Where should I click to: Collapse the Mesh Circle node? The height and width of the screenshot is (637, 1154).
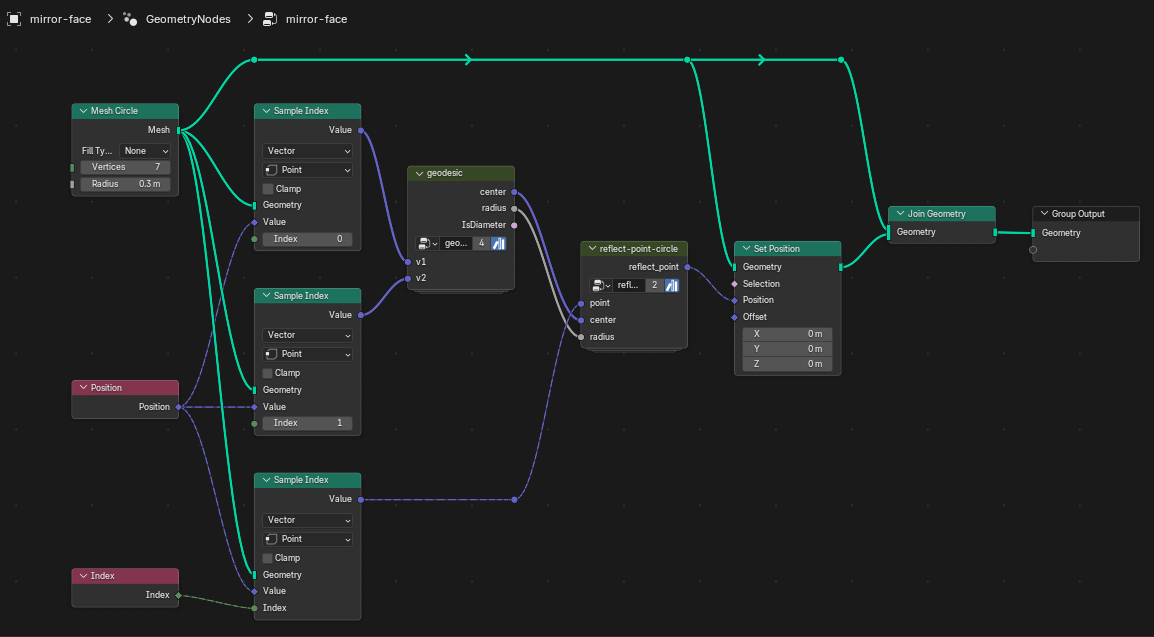[x=83, y=111]
